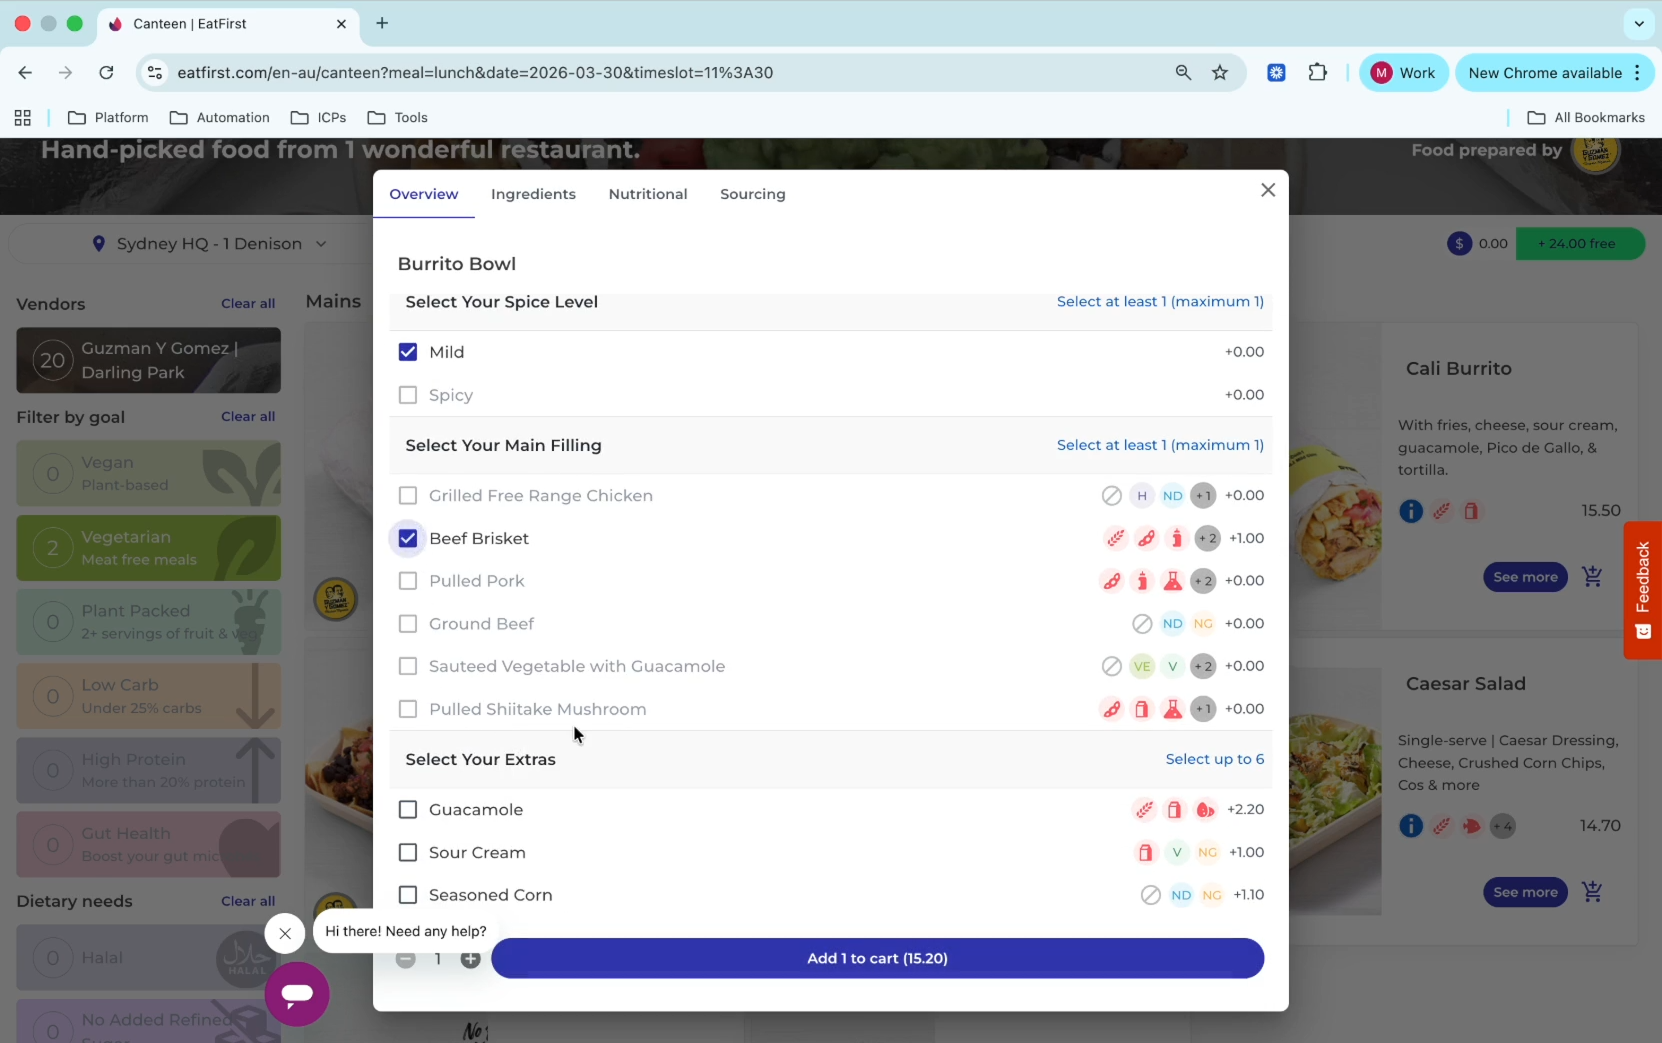This screenshot has height=1043, width=1662.
Task: Tick the Ground Beef checkbox
Action: click(407, 624)
